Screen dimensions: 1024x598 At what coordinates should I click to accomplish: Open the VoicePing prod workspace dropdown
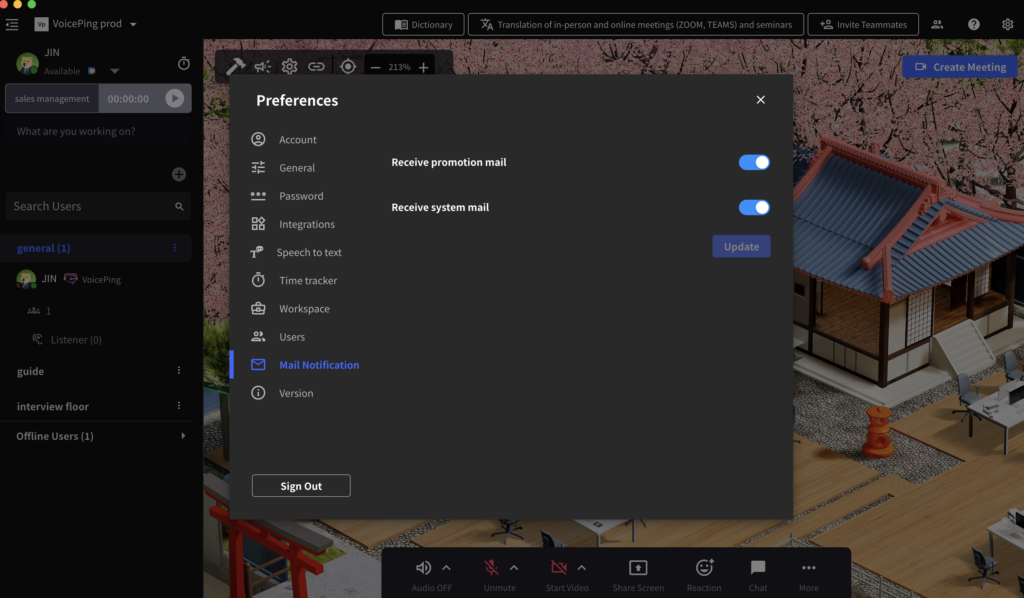[x=134, y=24]
